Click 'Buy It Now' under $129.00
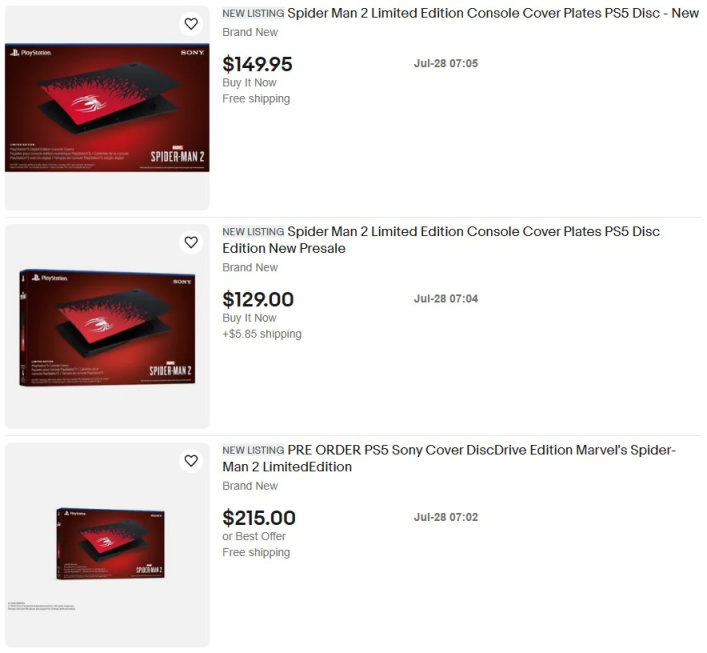707x653 pixels. pyautogui.click(x=249, y=318)
